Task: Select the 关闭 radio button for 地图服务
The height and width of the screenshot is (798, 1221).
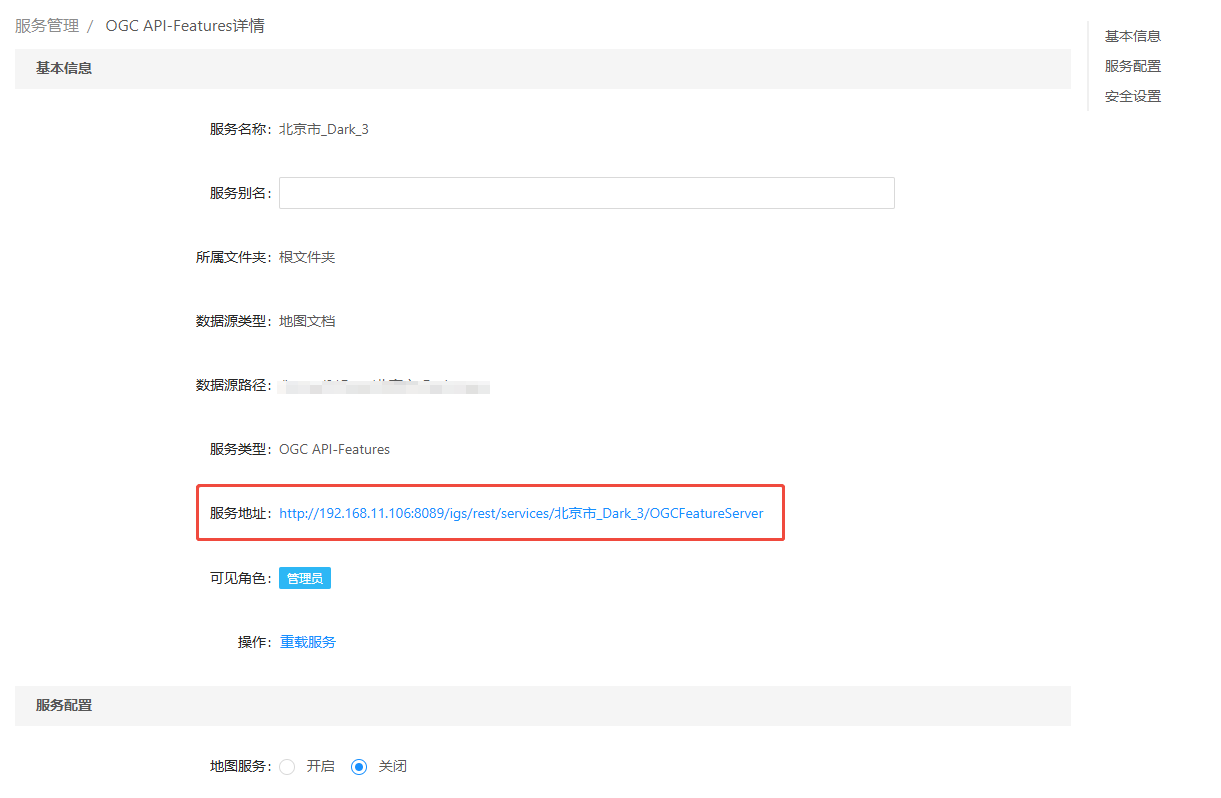Action: click(359, 767)
